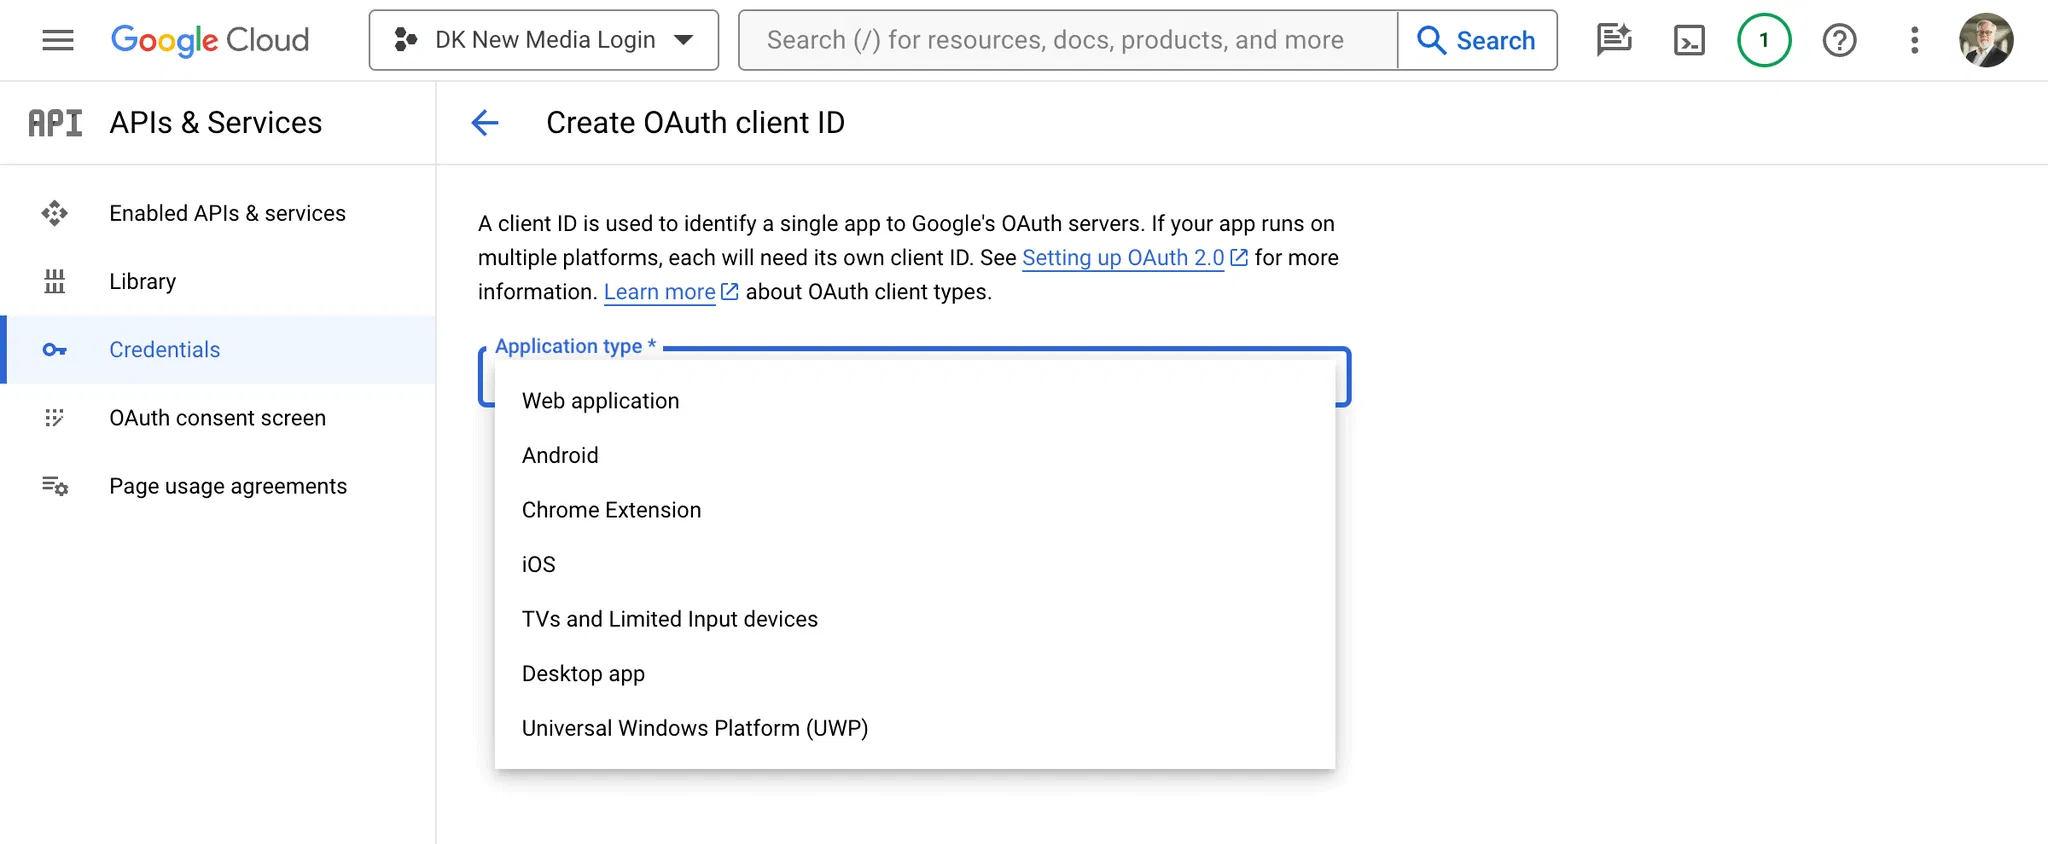Select Web application from the list
Screen dimensions: 2048x844
pos(600,401)
